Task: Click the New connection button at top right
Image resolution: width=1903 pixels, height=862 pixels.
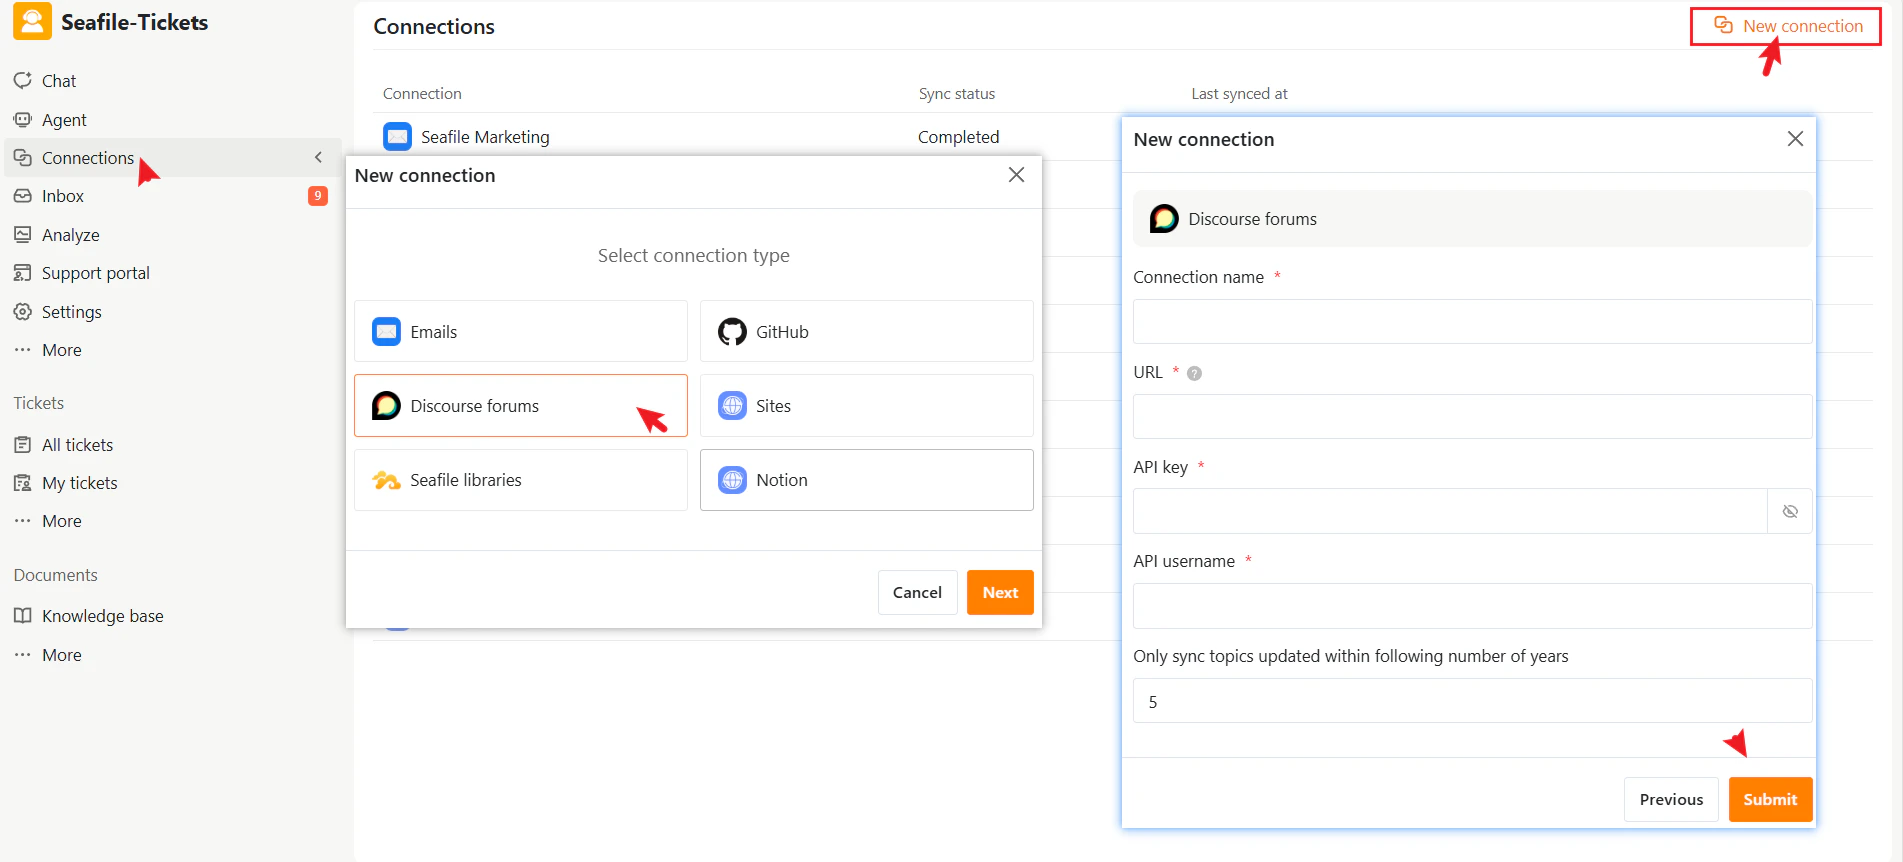Action: [1786, 26]
